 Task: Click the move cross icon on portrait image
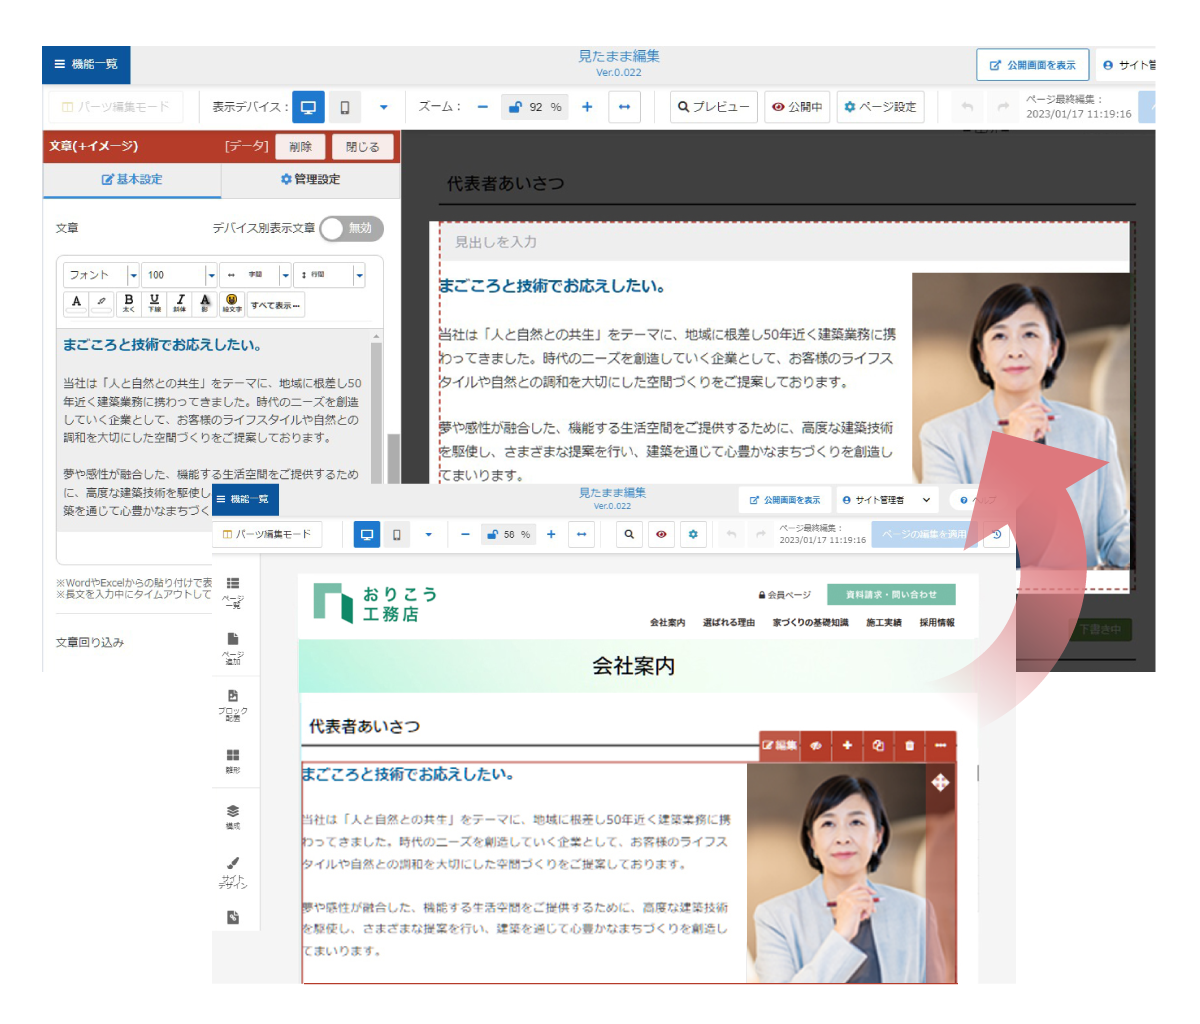pos(940,782)
